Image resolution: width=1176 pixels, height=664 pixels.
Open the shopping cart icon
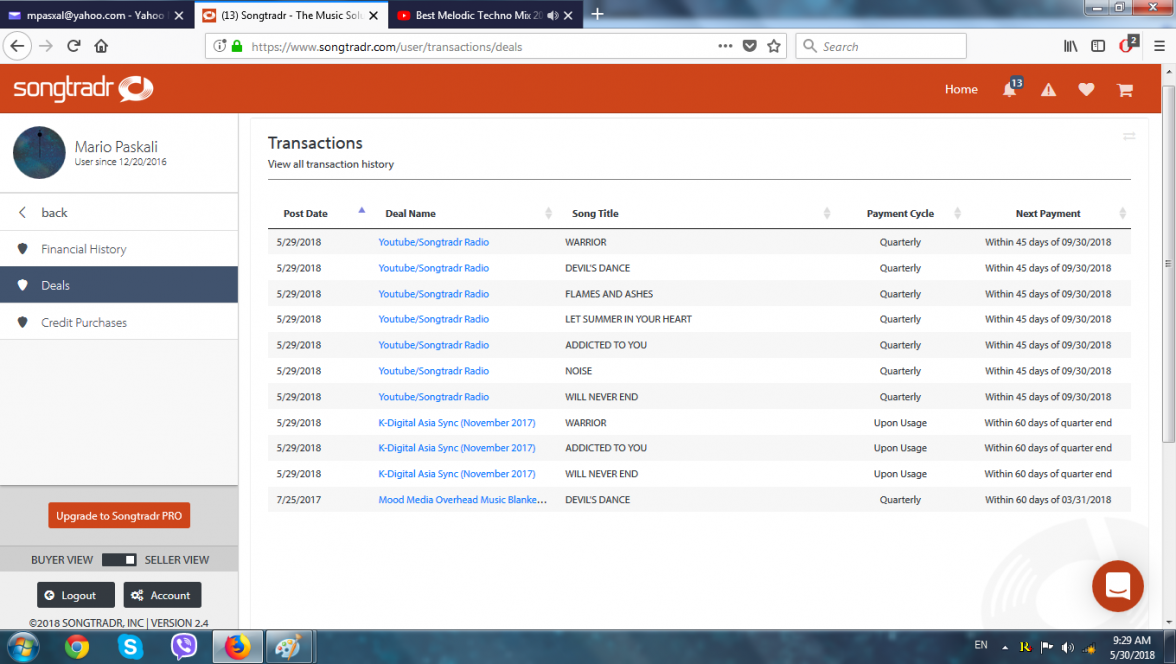tap(1125, 90)
